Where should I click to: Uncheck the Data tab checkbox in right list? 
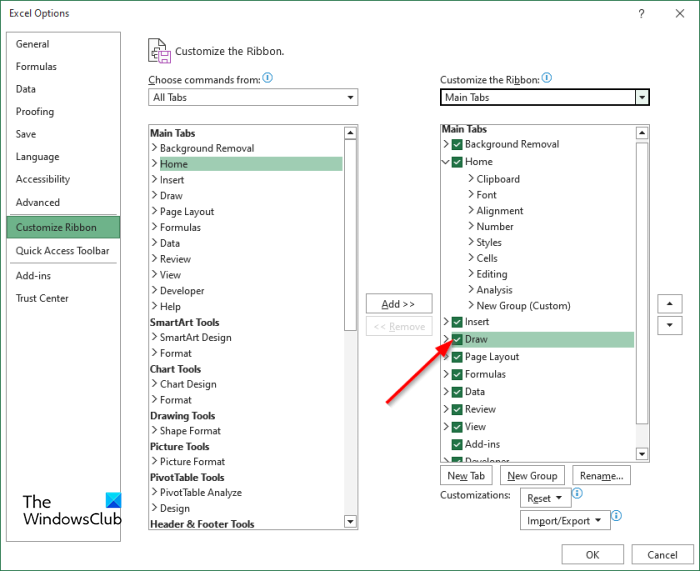pyautogui.click(x=457, y=392)
